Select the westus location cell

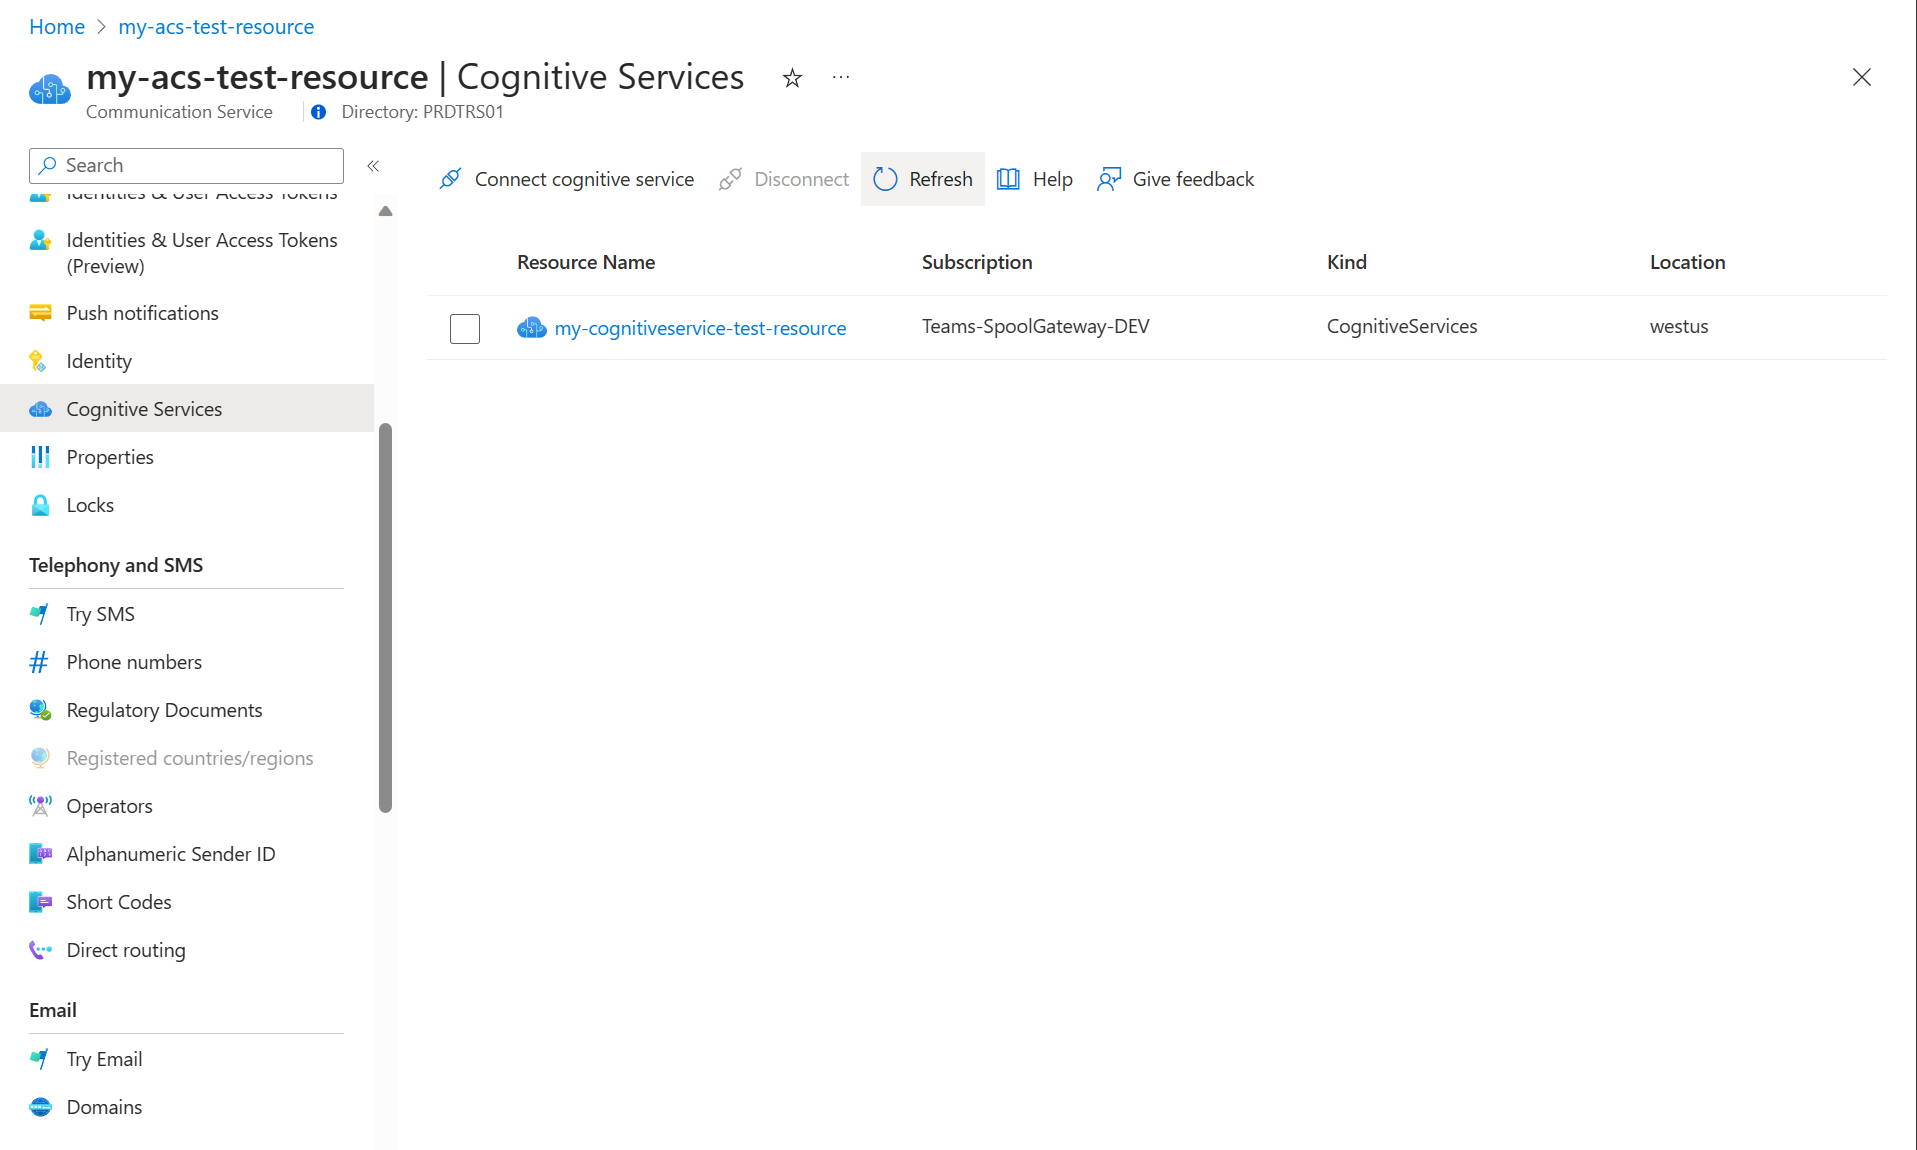coord(1679,326)
